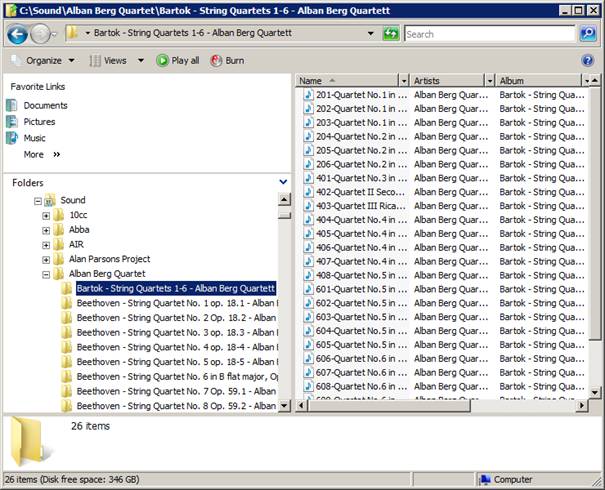Collapse the Folders pane with its chevron
605x490 pixels.
pos(283,182)
